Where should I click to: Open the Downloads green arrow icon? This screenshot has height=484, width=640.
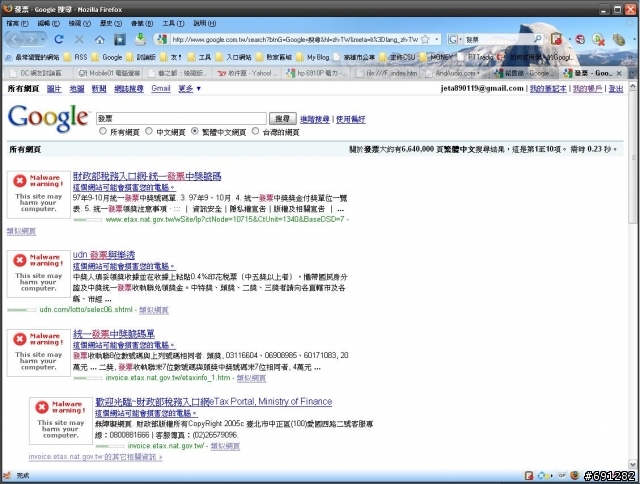pyautogui.click(x=140, y=39)
